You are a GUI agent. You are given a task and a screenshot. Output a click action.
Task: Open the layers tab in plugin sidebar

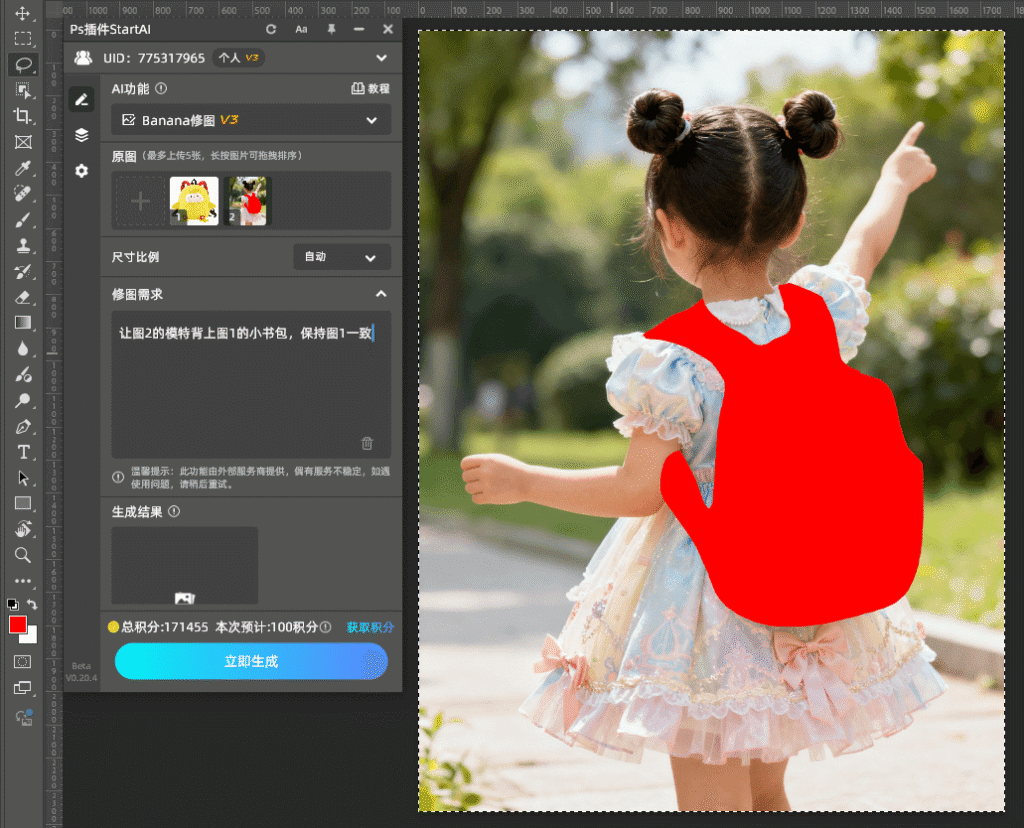tap(82, 135)
